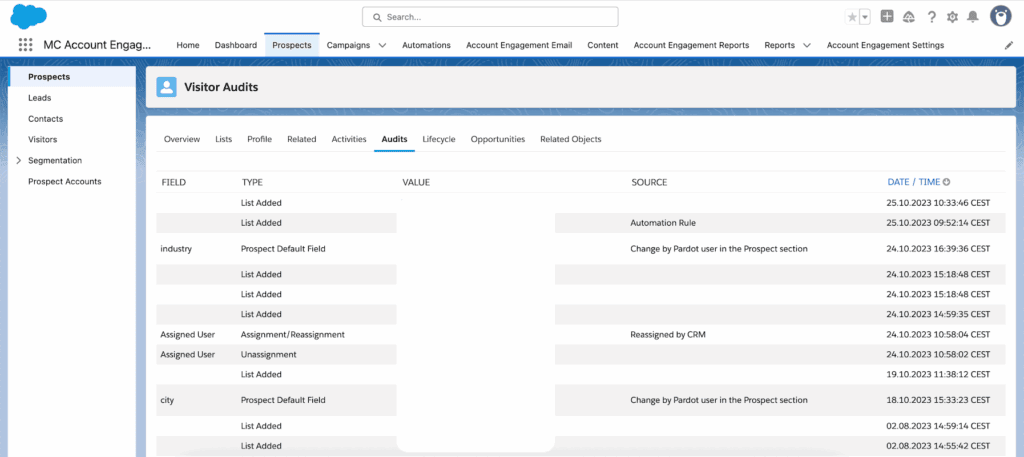The height and width of the screenshot is (457, 1024).
Task: Open the Campaigns nav tab
Action: pyautogui.click(x=348, y=45)
